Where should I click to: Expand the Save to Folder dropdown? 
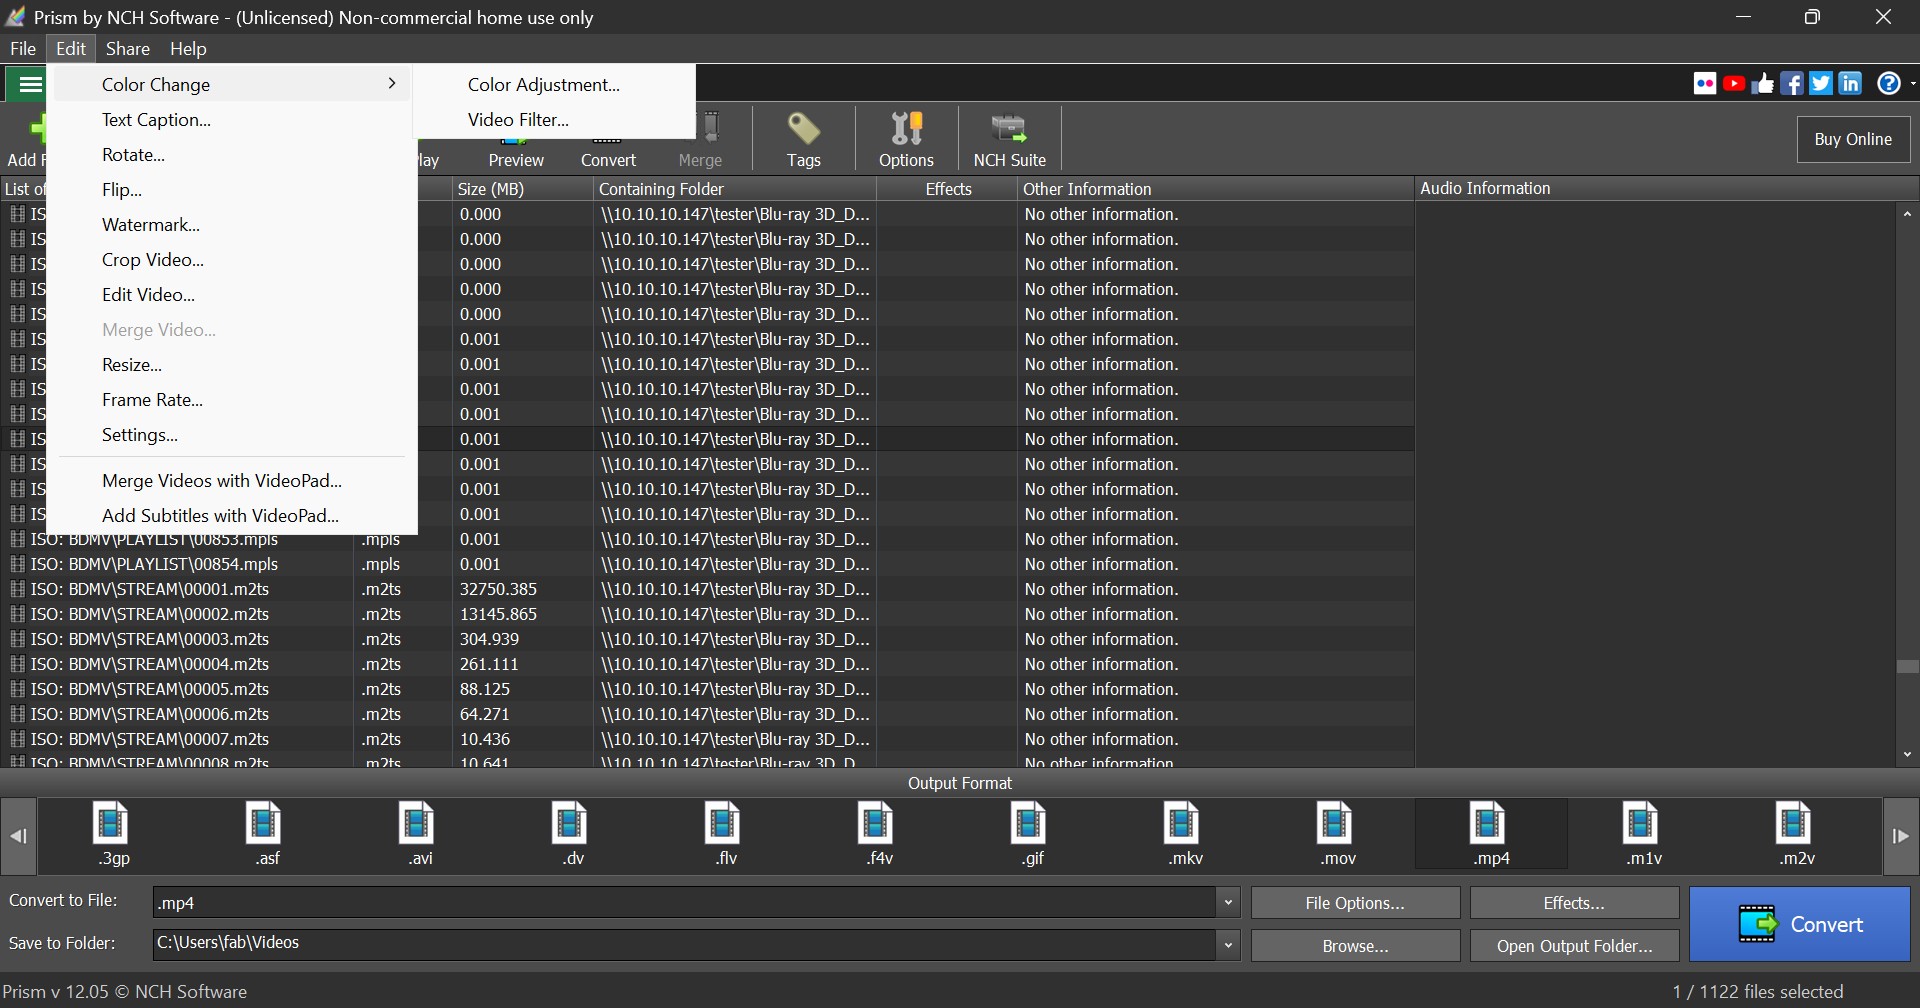[1228, 944]
